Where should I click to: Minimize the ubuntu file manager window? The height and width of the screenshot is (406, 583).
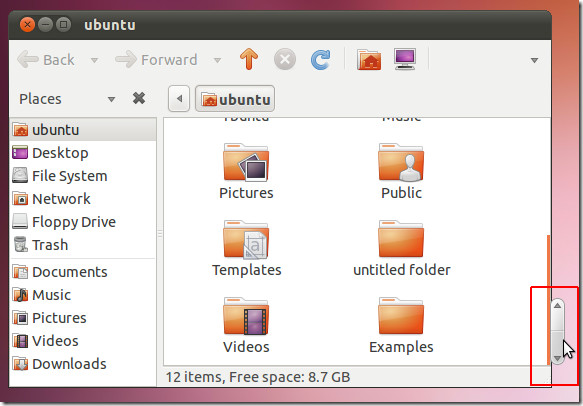point(45,25)
